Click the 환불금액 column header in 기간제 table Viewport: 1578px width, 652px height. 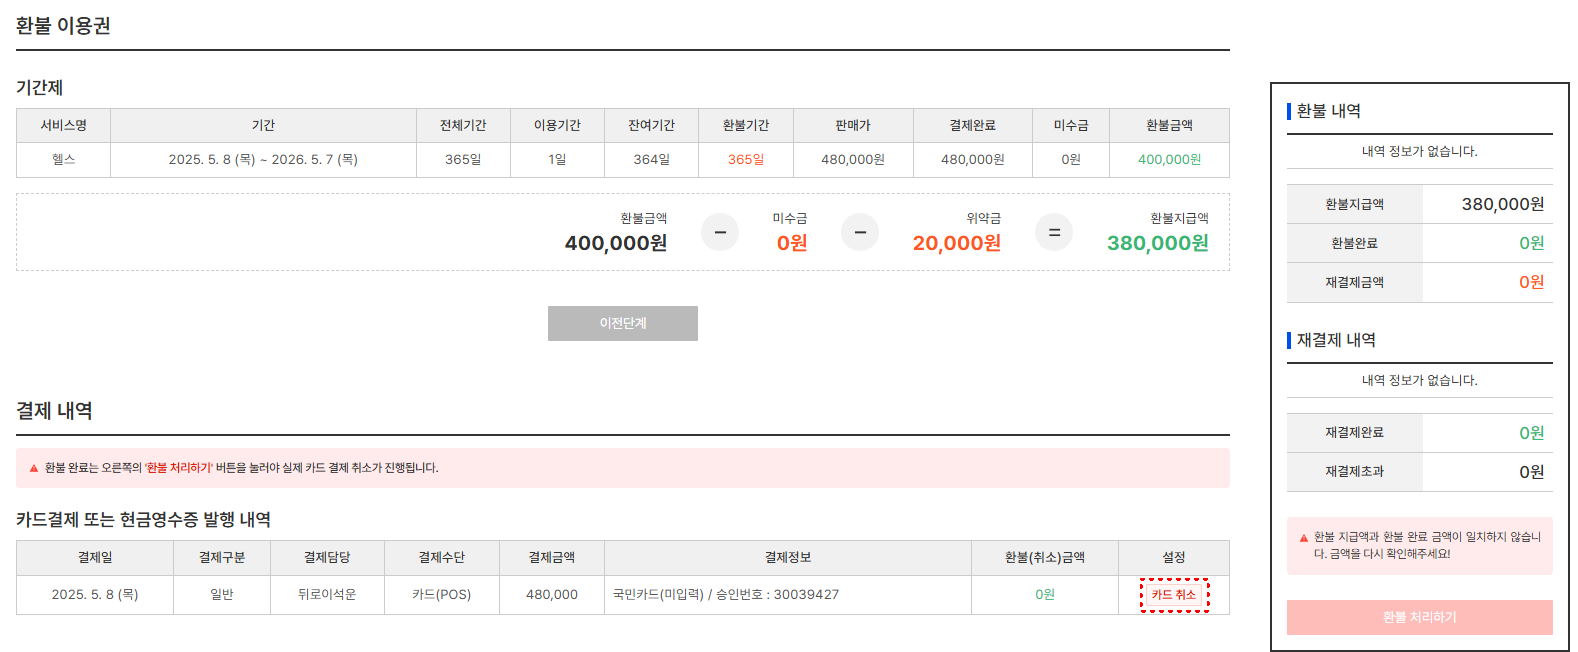1169,125
